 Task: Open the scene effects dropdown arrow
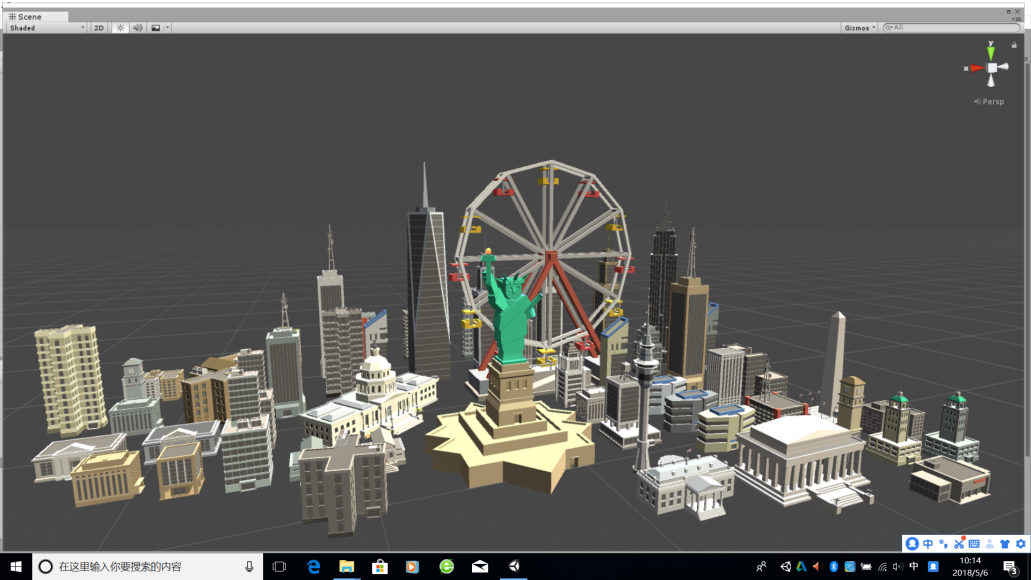tap(168, 28)
